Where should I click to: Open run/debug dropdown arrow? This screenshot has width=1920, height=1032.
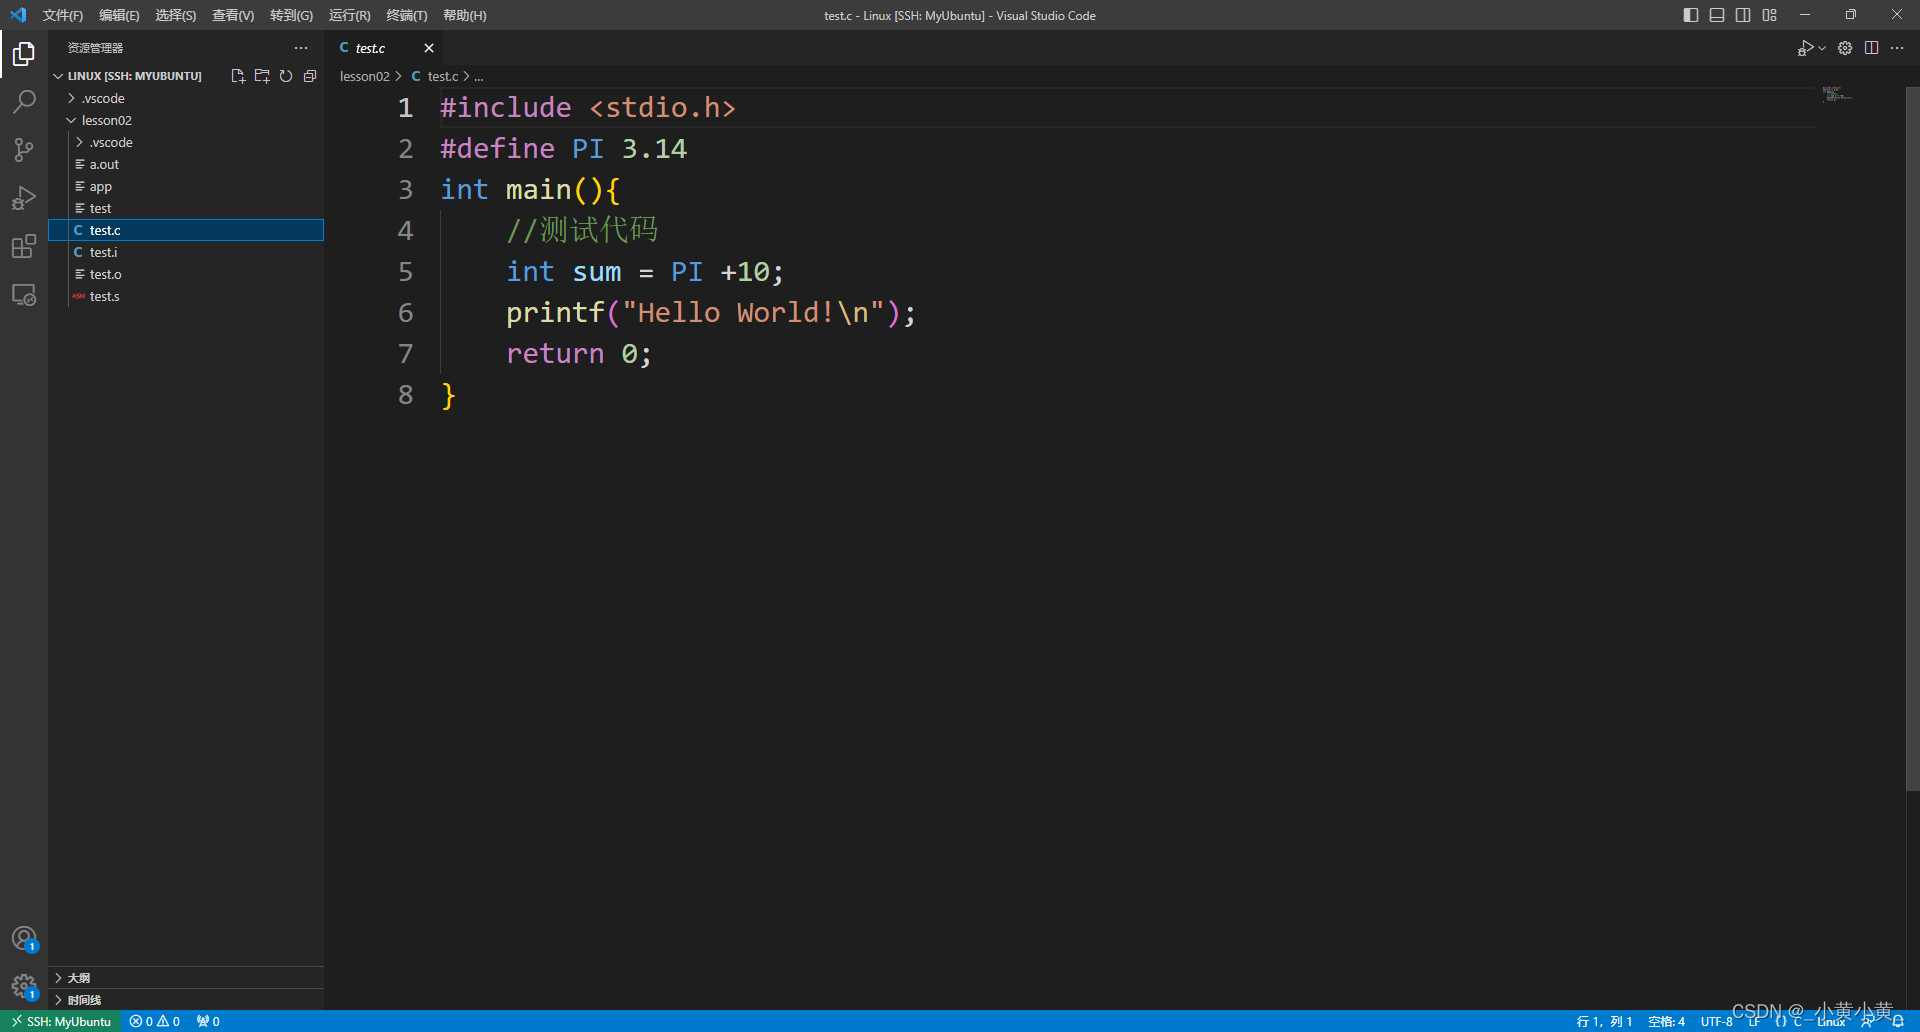pos(1822,48)
